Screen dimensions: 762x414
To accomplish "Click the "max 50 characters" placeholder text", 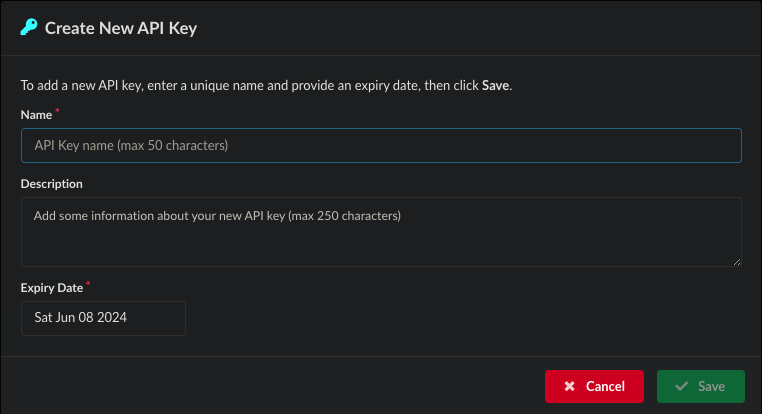I will point(173,146).
